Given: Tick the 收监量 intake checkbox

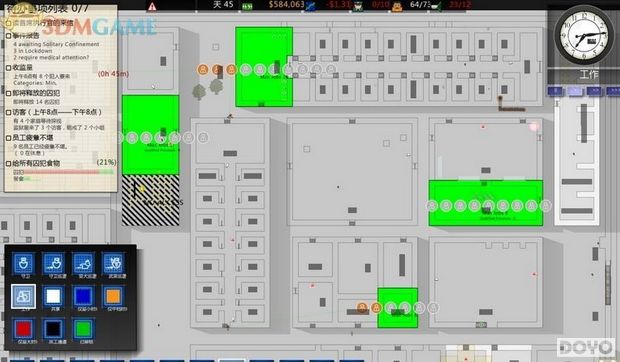Looking at the screenshot, I should 8,68.
